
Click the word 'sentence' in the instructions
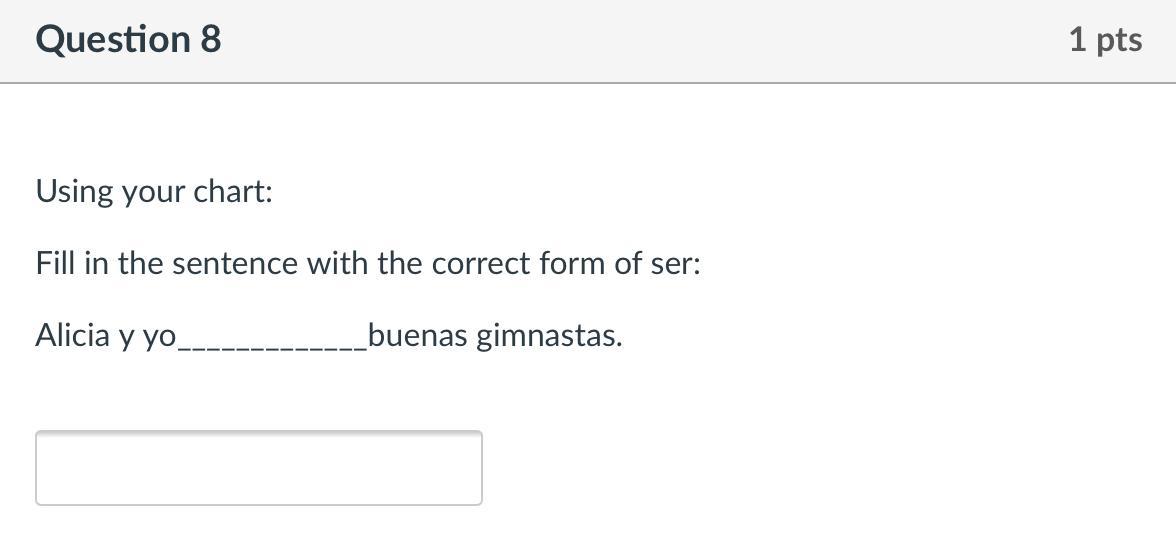235,264
